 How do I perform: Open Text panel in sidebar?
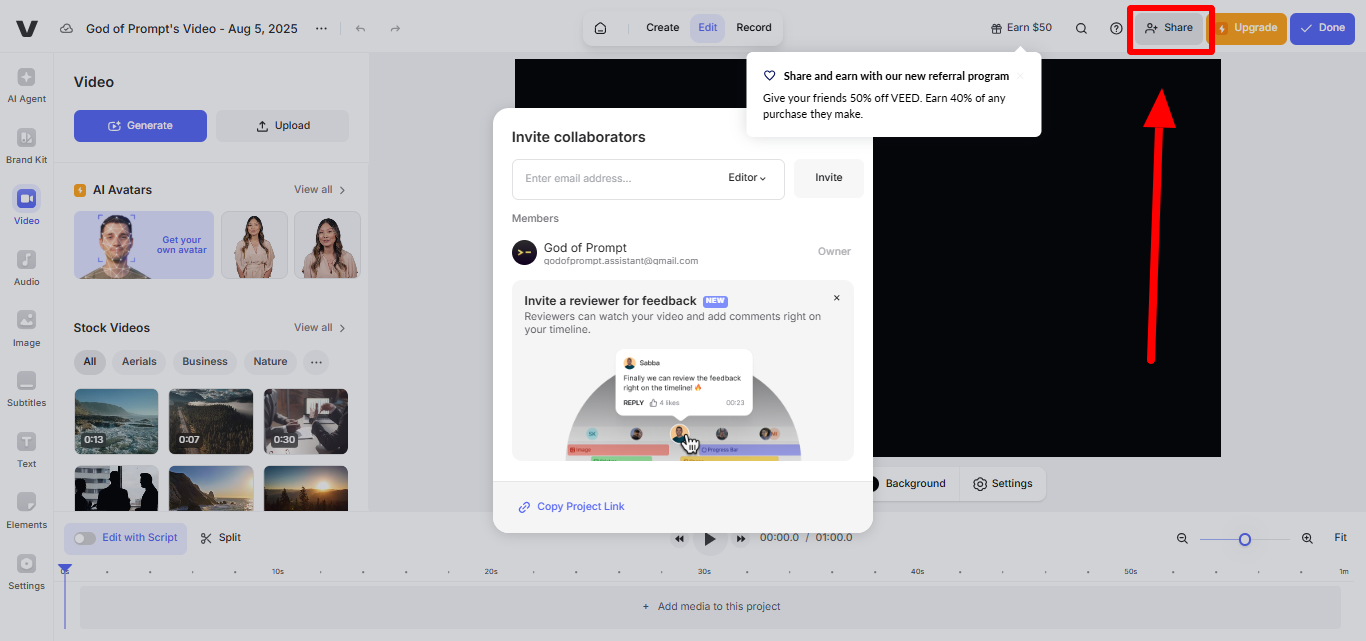tap(27, 450)
